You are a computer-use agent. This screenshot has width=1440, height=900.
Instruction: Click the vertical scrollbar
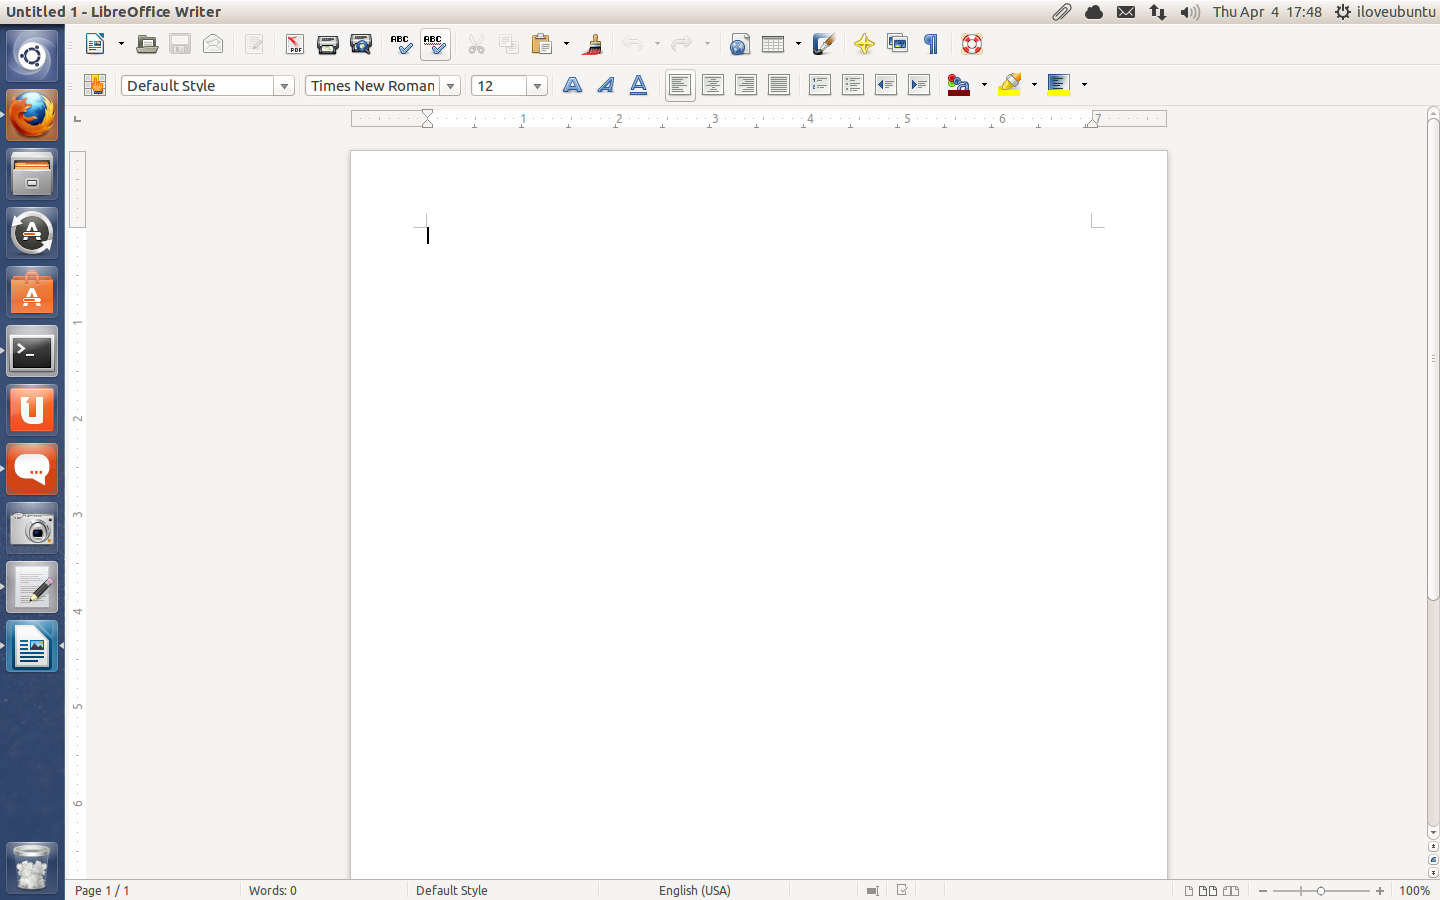(1433, 360)
